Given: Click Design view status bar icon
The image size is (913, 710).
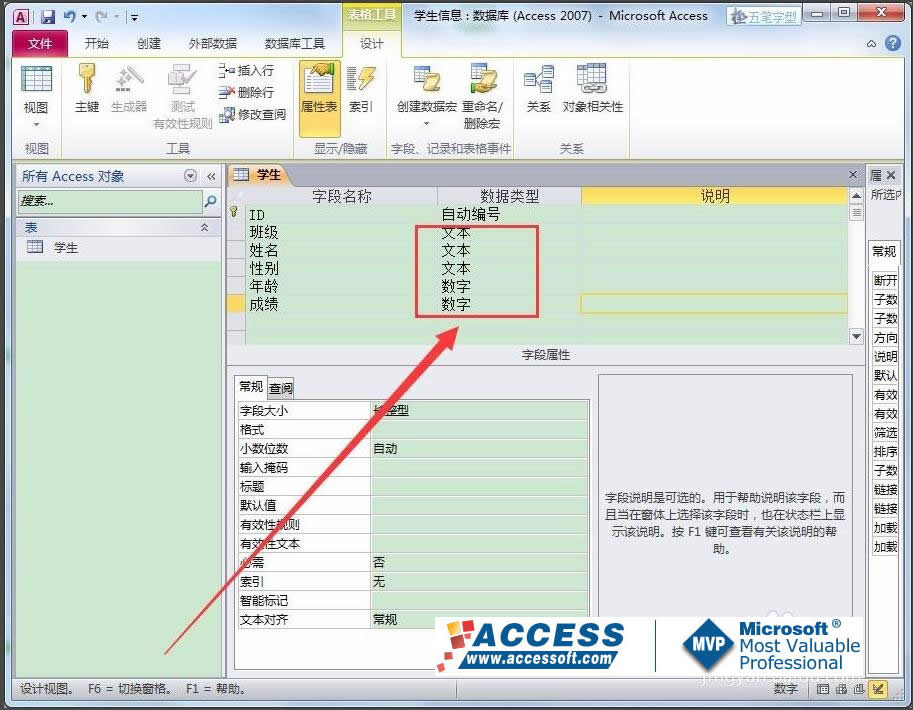Looking at the screenshot, I should click(x=877, y=690).
